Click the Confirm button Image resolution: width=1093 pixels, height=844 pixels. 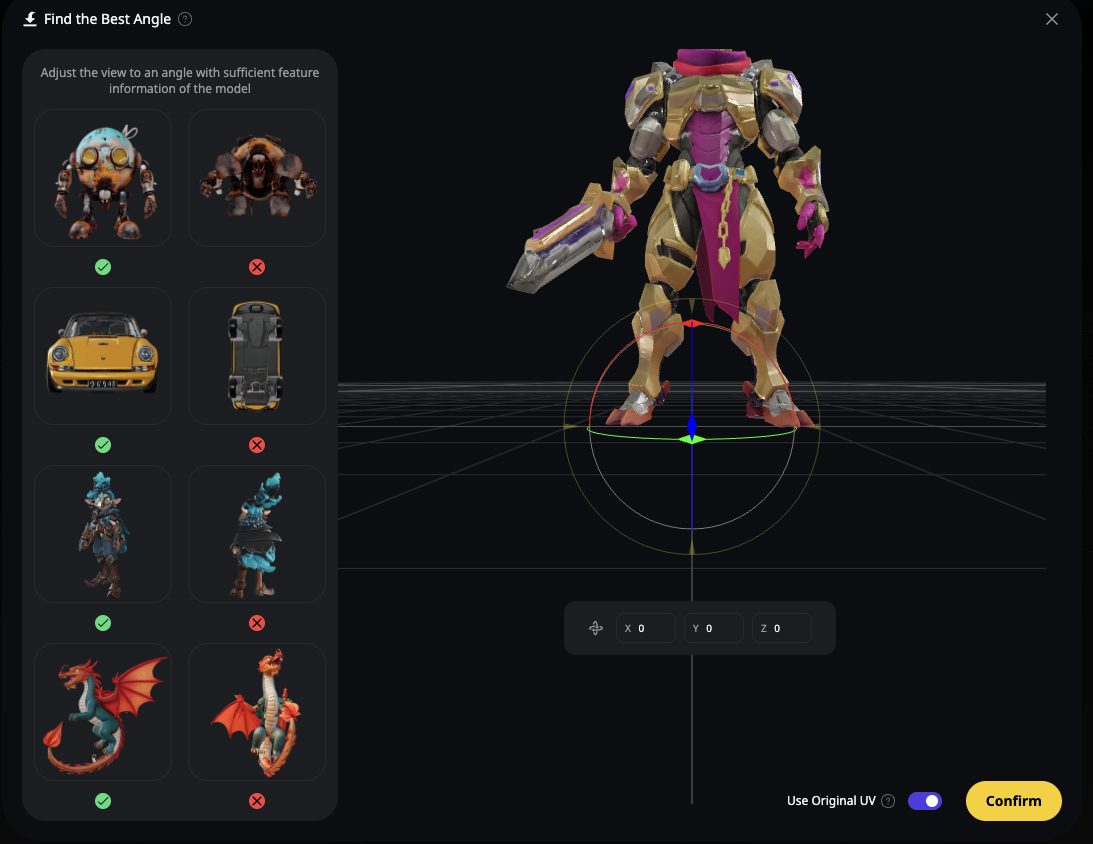[1013, 801]
